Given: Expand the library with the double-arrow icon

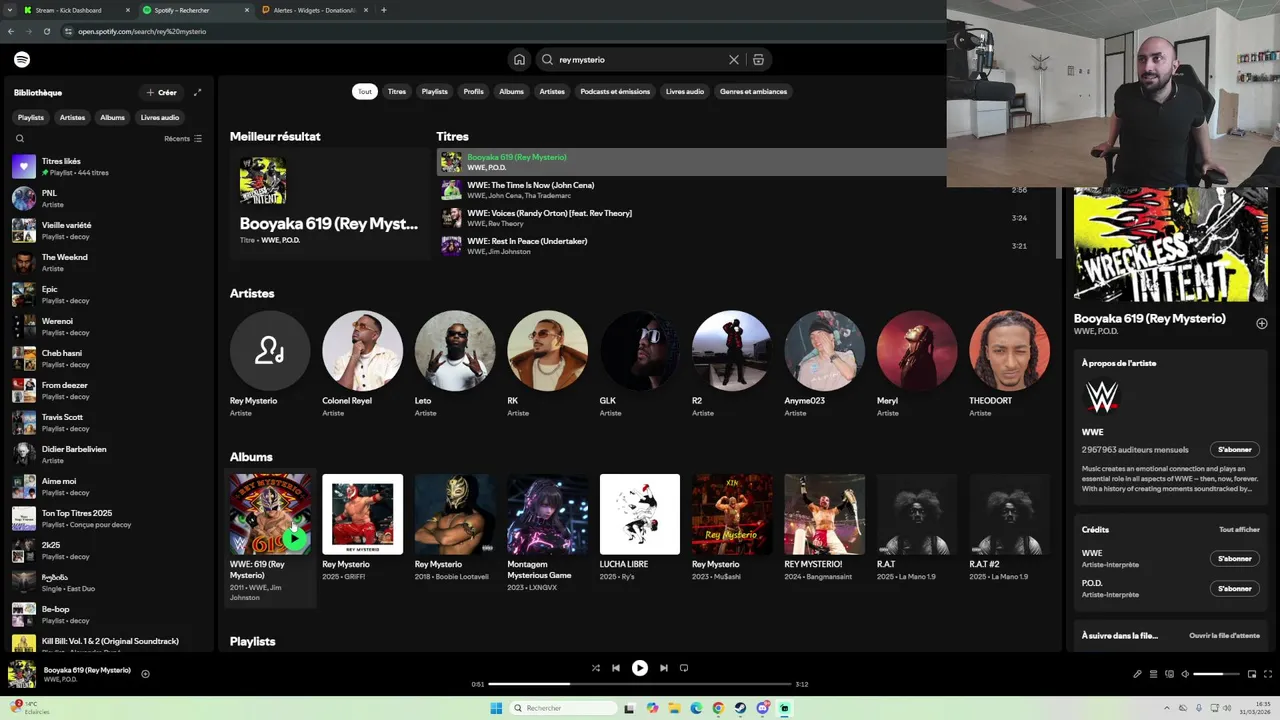Looking at the screenshot, I should tap(197, 92).
